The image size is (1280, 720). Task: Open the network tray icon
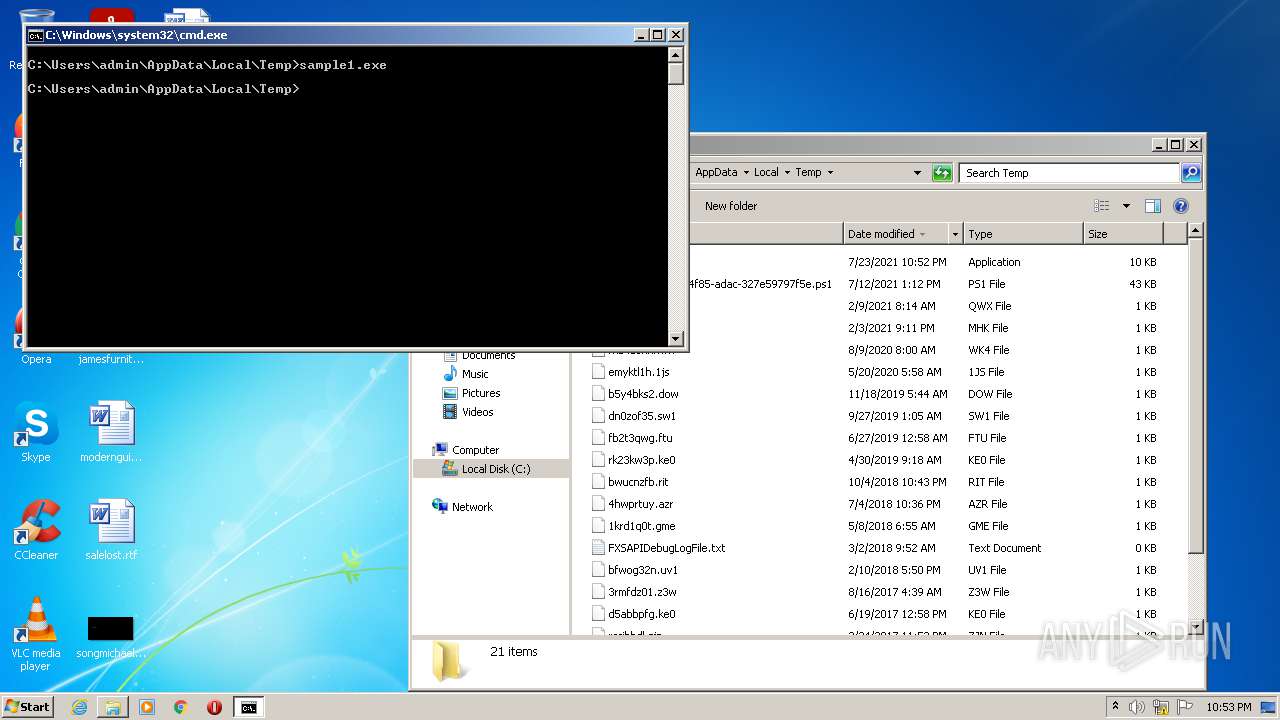point(1161,707)
